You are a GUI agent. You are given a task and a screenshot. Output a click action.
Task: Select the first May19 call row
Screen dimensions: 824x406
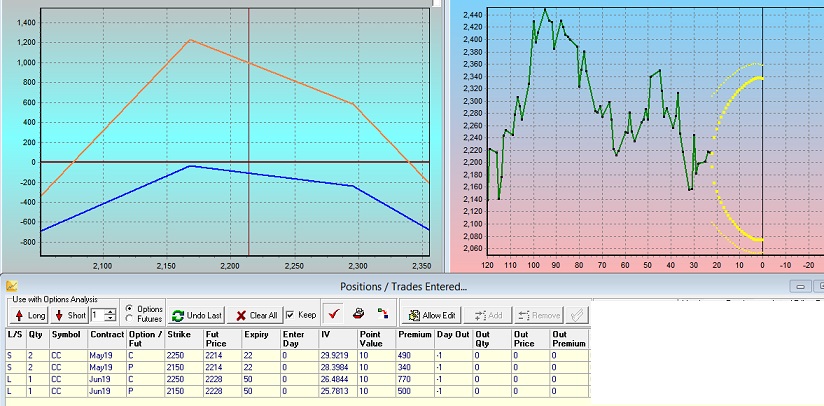(x=200, y=354)
